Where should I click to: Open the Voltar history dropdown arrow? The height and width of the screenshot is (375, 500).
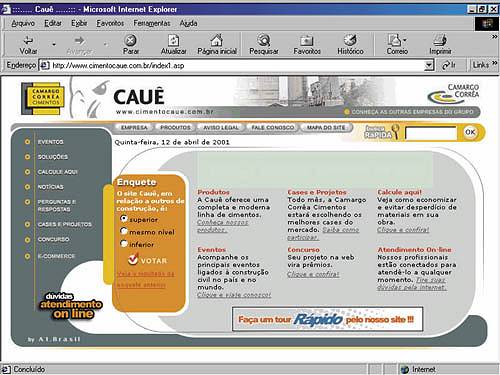(x=54, y=44)
